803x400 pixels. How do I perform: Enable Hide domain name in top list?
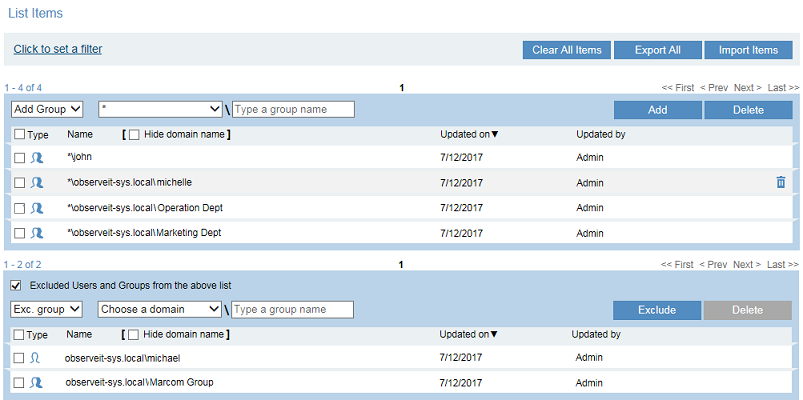coord(134,134)
